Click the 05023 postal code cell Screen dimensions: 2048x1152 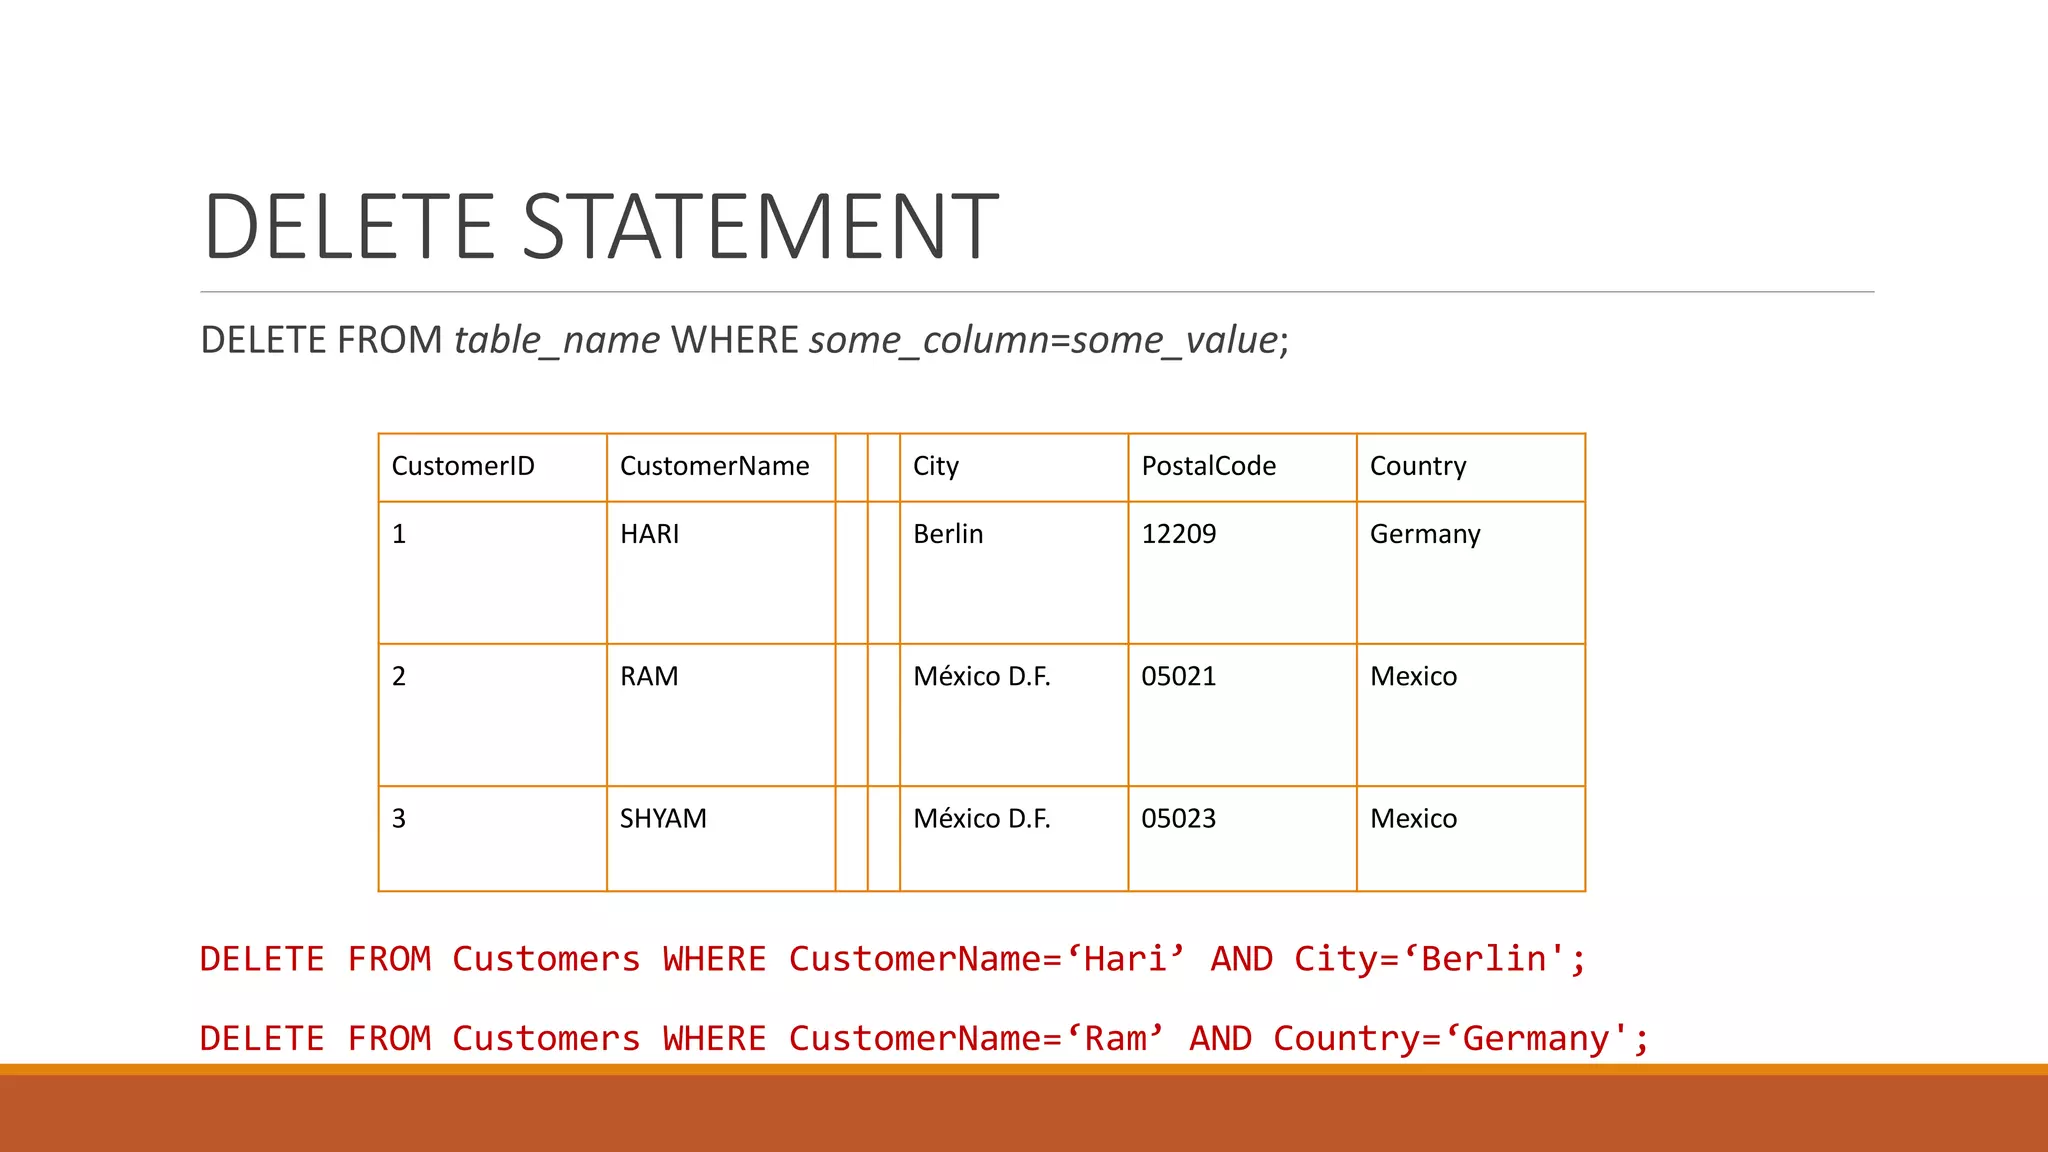(x=1178, y=819)
